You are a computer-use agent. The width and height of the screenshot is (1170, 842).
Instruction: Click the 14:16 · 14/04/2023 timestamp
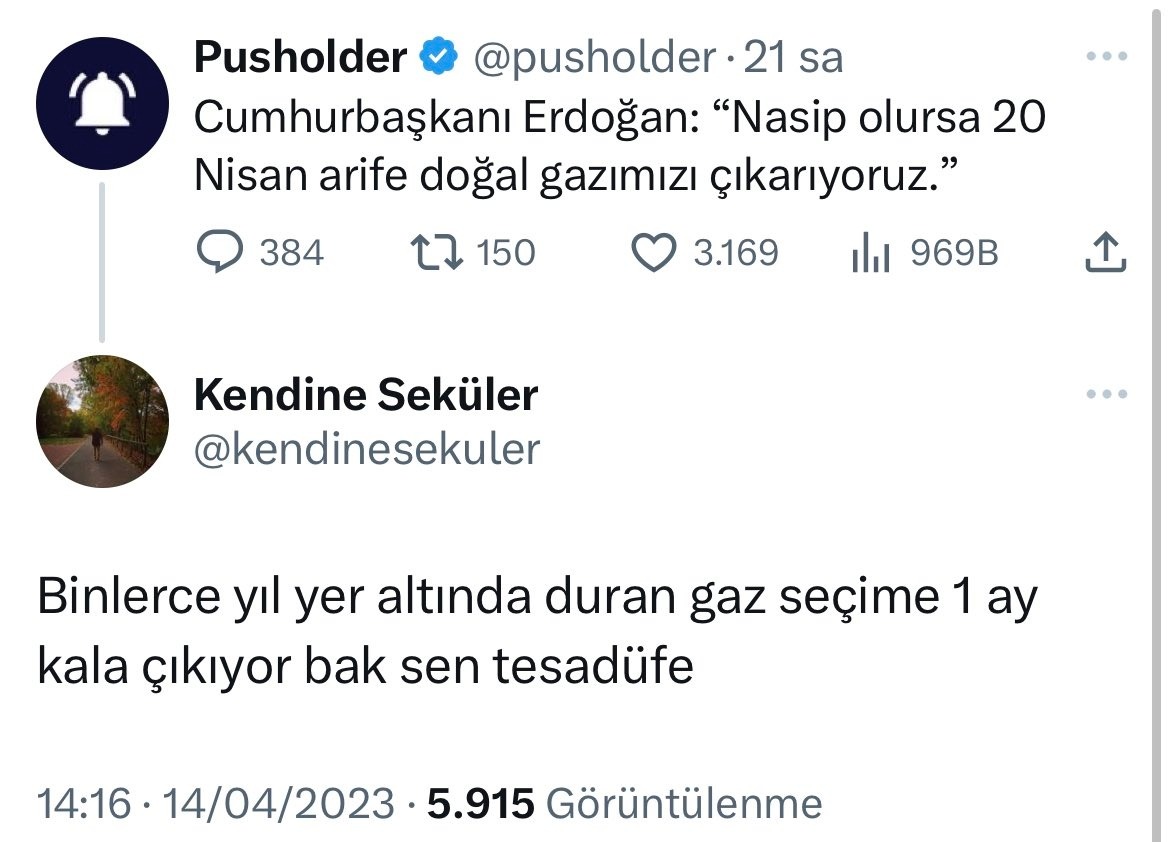[215, 803]
